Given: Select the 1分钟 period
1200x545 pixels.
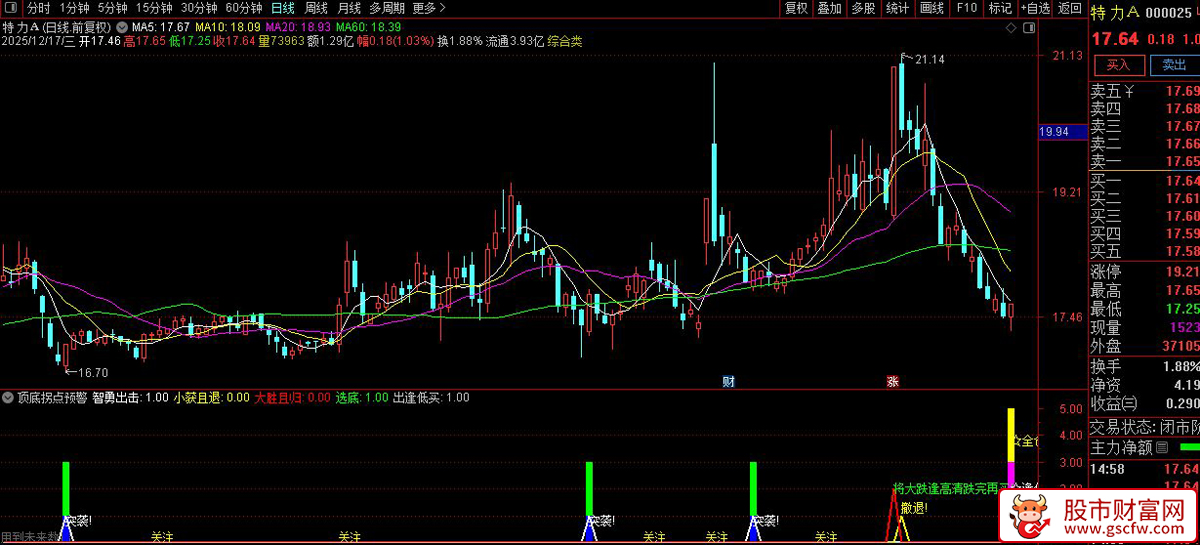Looking at the screenshot, I should click(x=75, y=8).
